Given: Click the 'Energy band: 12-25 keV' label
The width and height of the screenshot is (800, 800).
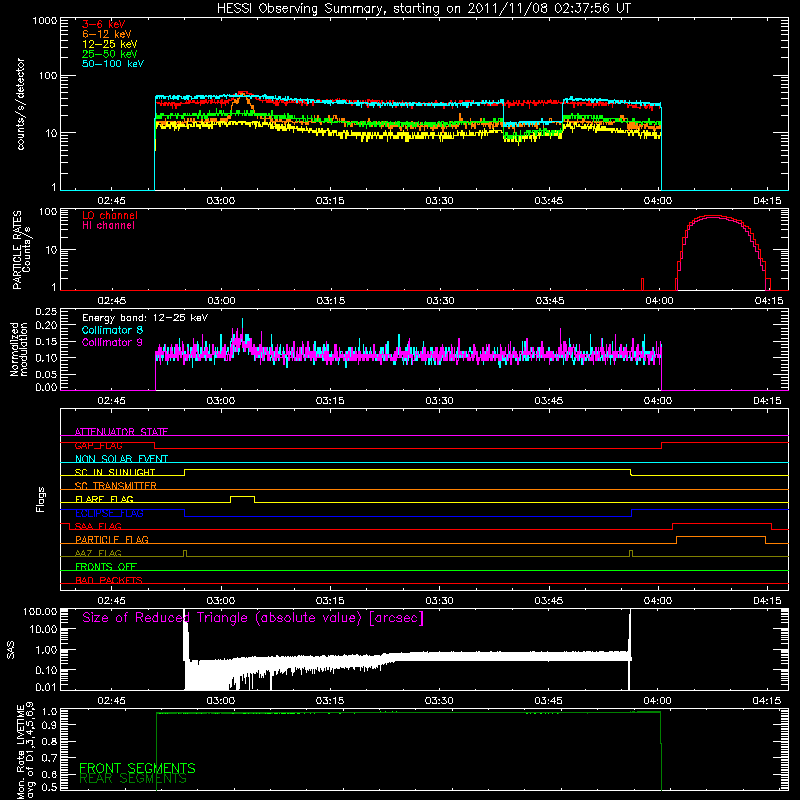Looking at the screenshot, I should pyautogui.click(x=145, y=318).
